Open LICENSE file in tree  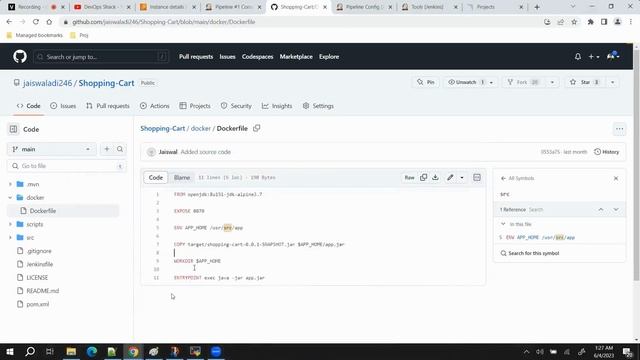point(37,278)
